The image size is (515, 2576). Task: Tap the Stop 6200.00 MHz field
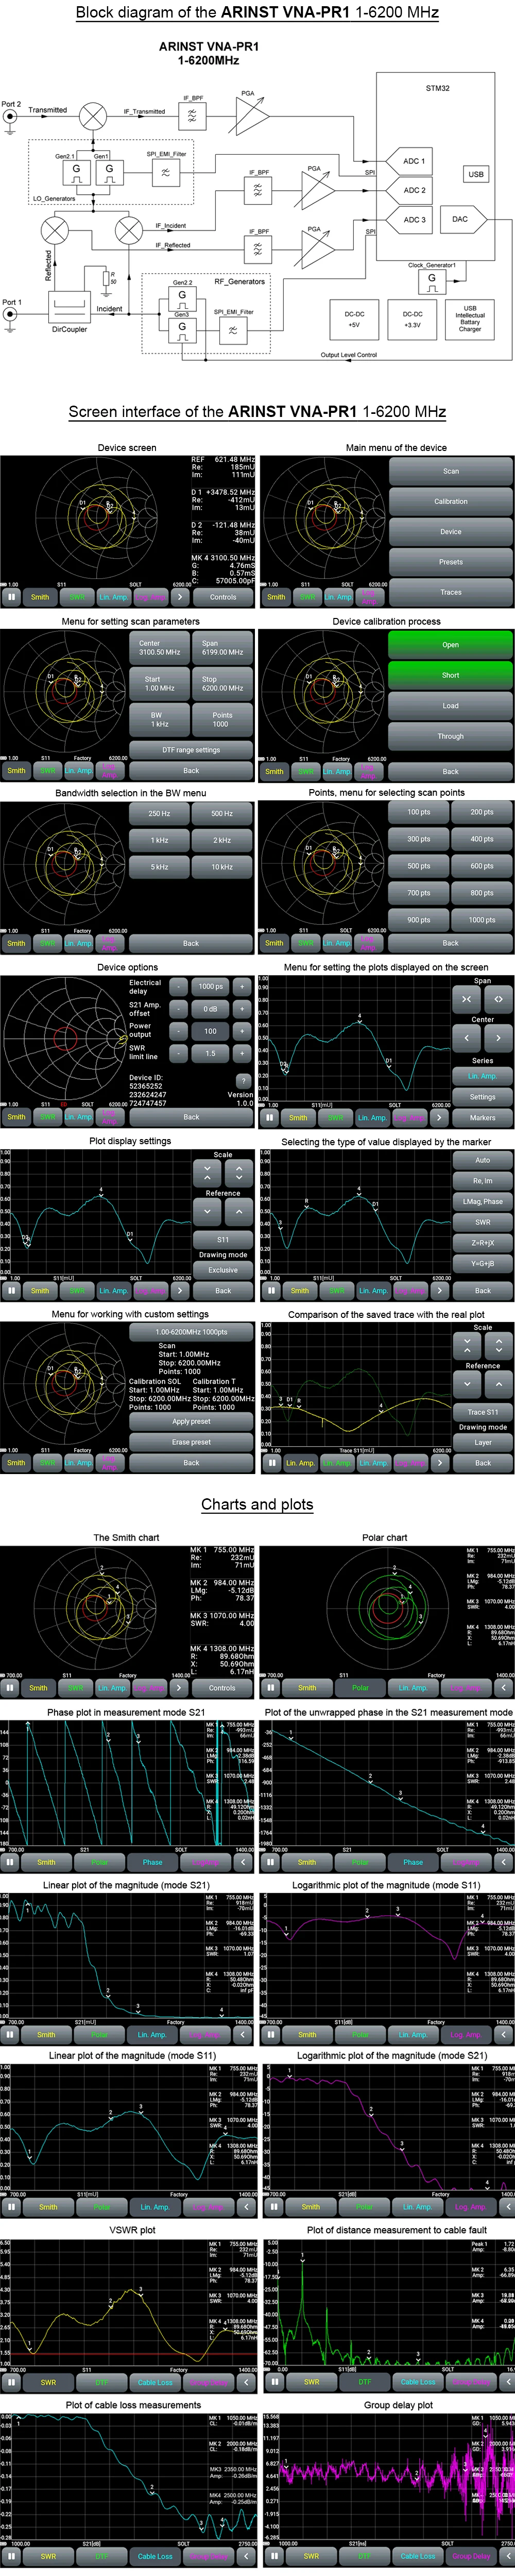(222, 684)
